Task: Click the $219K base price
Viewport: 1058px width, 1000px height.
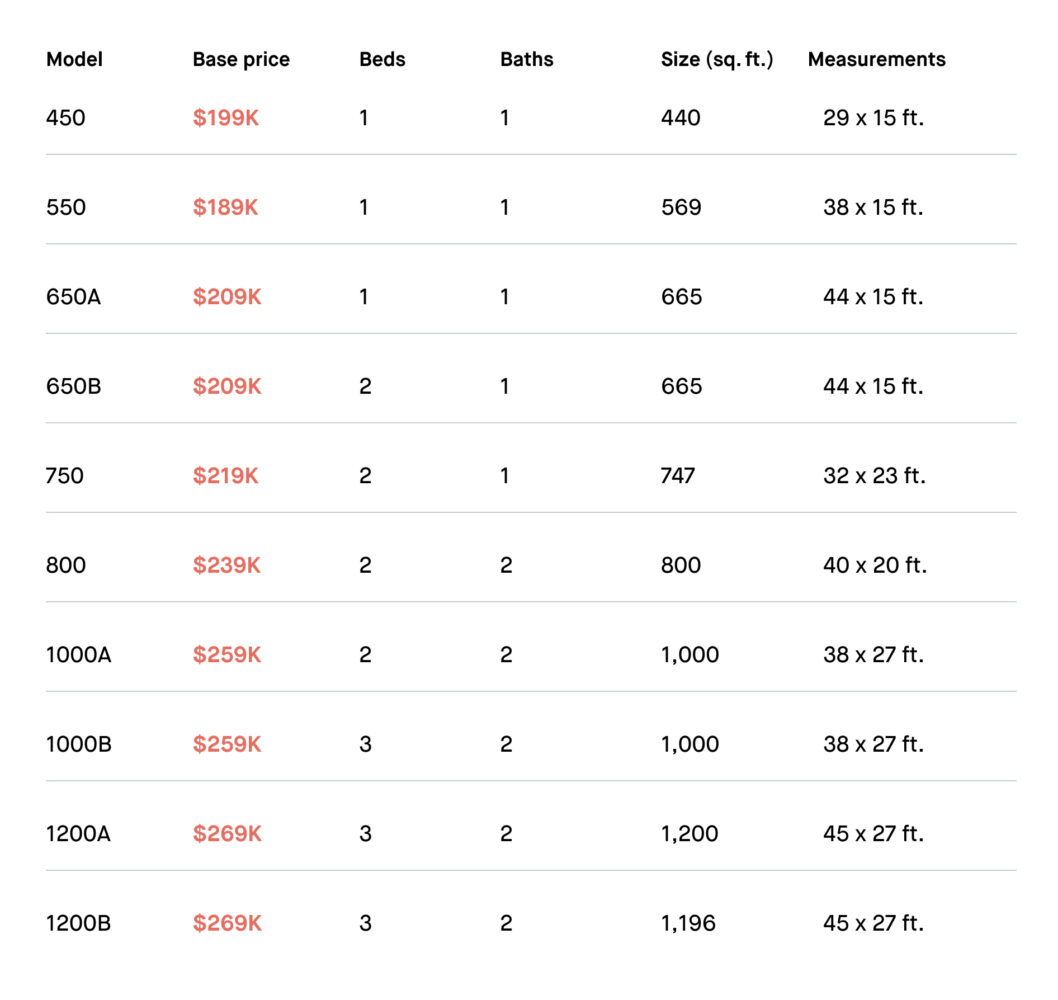Action: pyautogui.click(x=225, y=476)
